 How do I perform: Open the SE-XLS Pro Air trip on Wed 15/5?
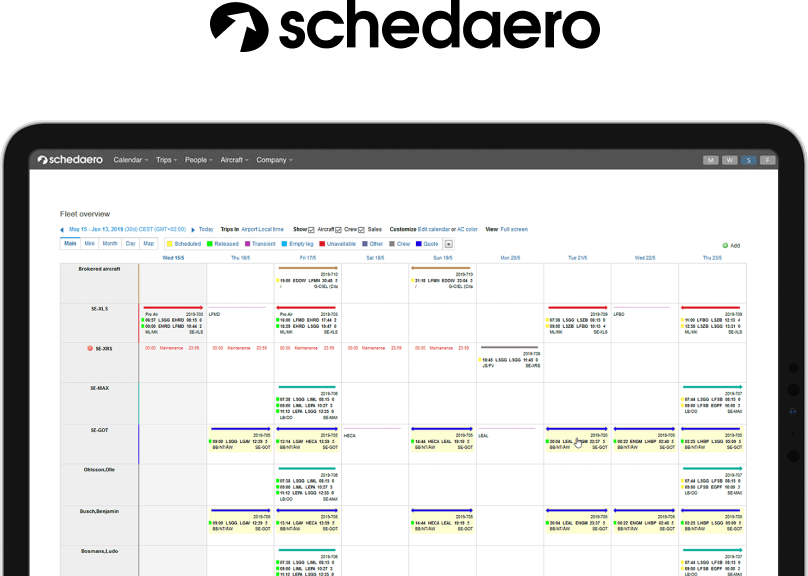(x=173, y=320)
